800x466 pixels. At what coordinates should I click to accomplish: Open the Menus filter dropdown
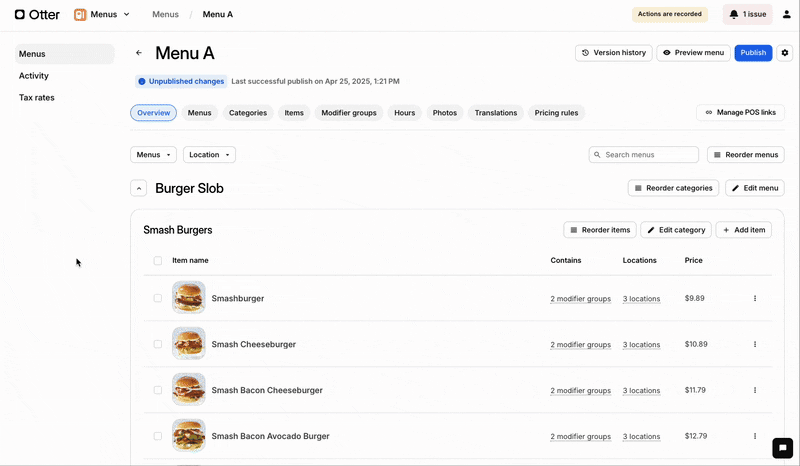pyautogui.click(x=153, y=155)
